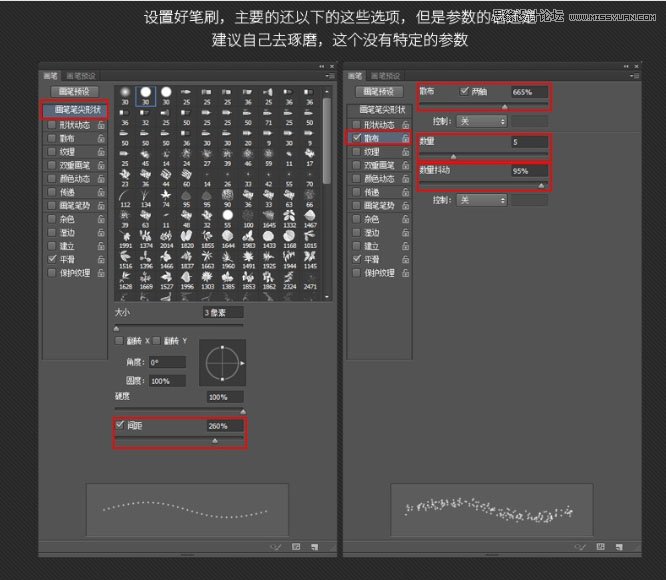Toggle 翻转 X checkbox
Viewport: 666px width, 580px height.
[119, 341]
